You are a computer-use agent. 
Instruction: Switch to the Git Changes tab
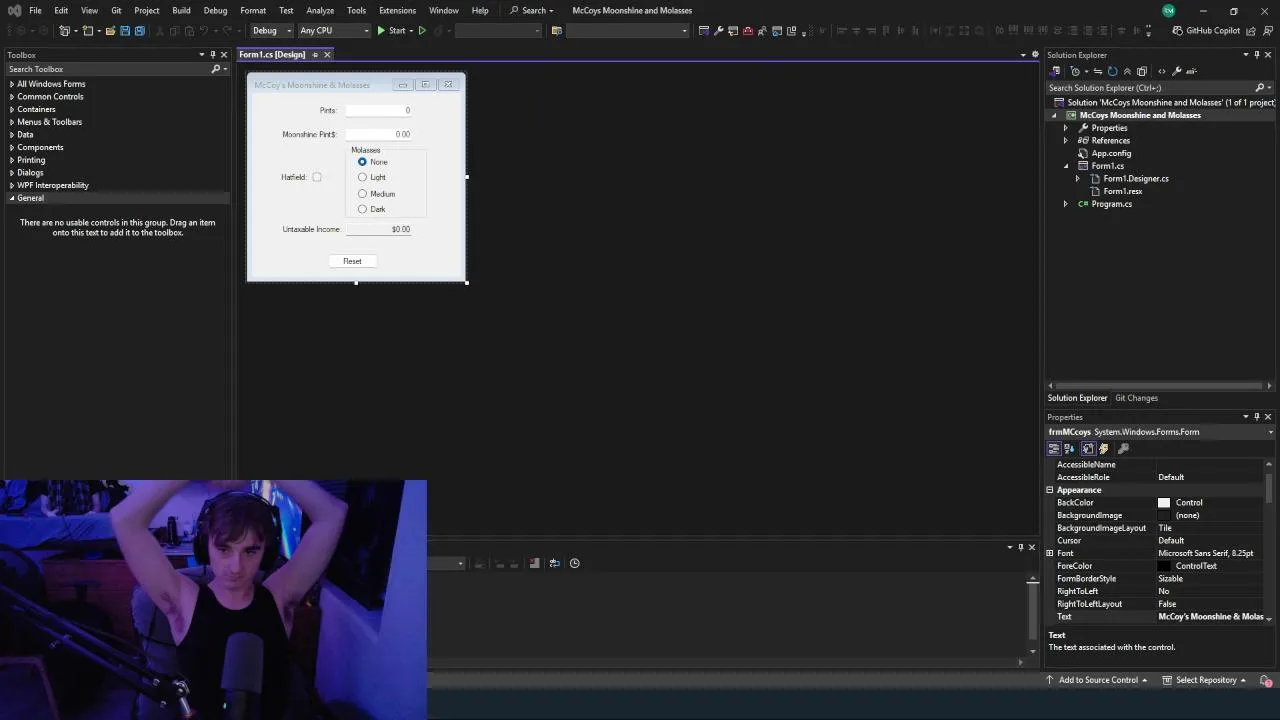1136,398
